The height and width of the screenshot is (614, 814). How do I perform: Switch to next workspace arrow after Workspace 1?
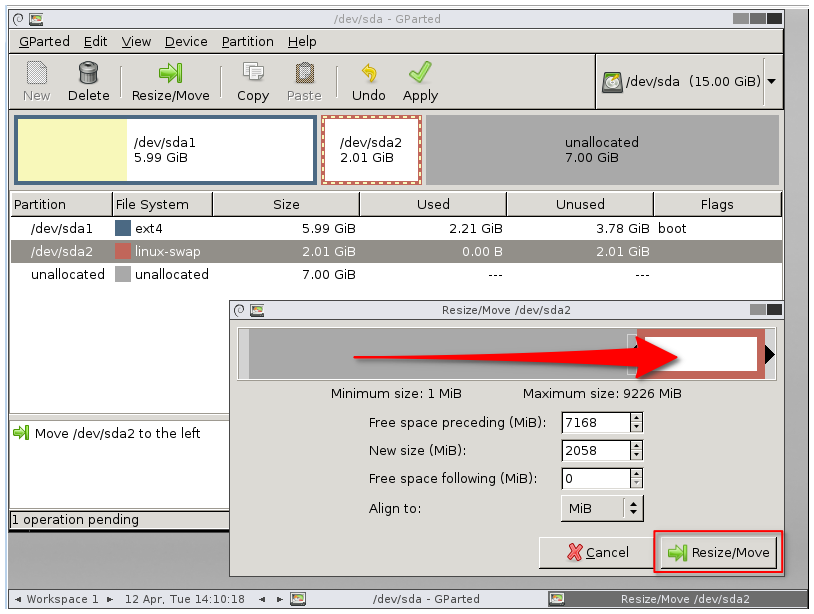[110, 599]
